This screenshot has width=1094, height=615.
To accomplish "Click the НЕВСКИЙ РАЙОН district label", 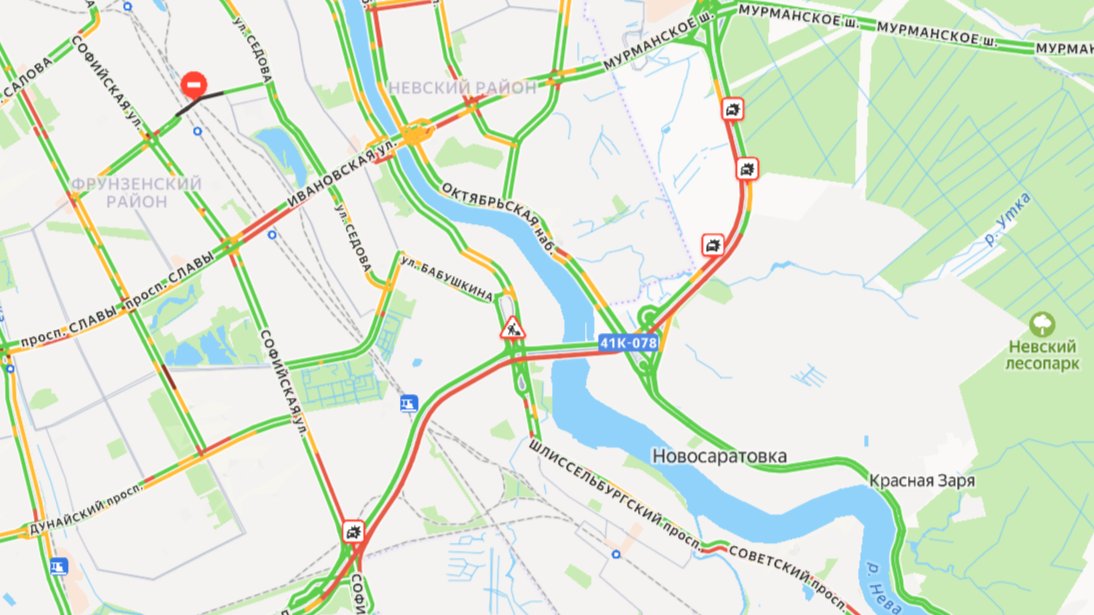I will pos(463,88).
